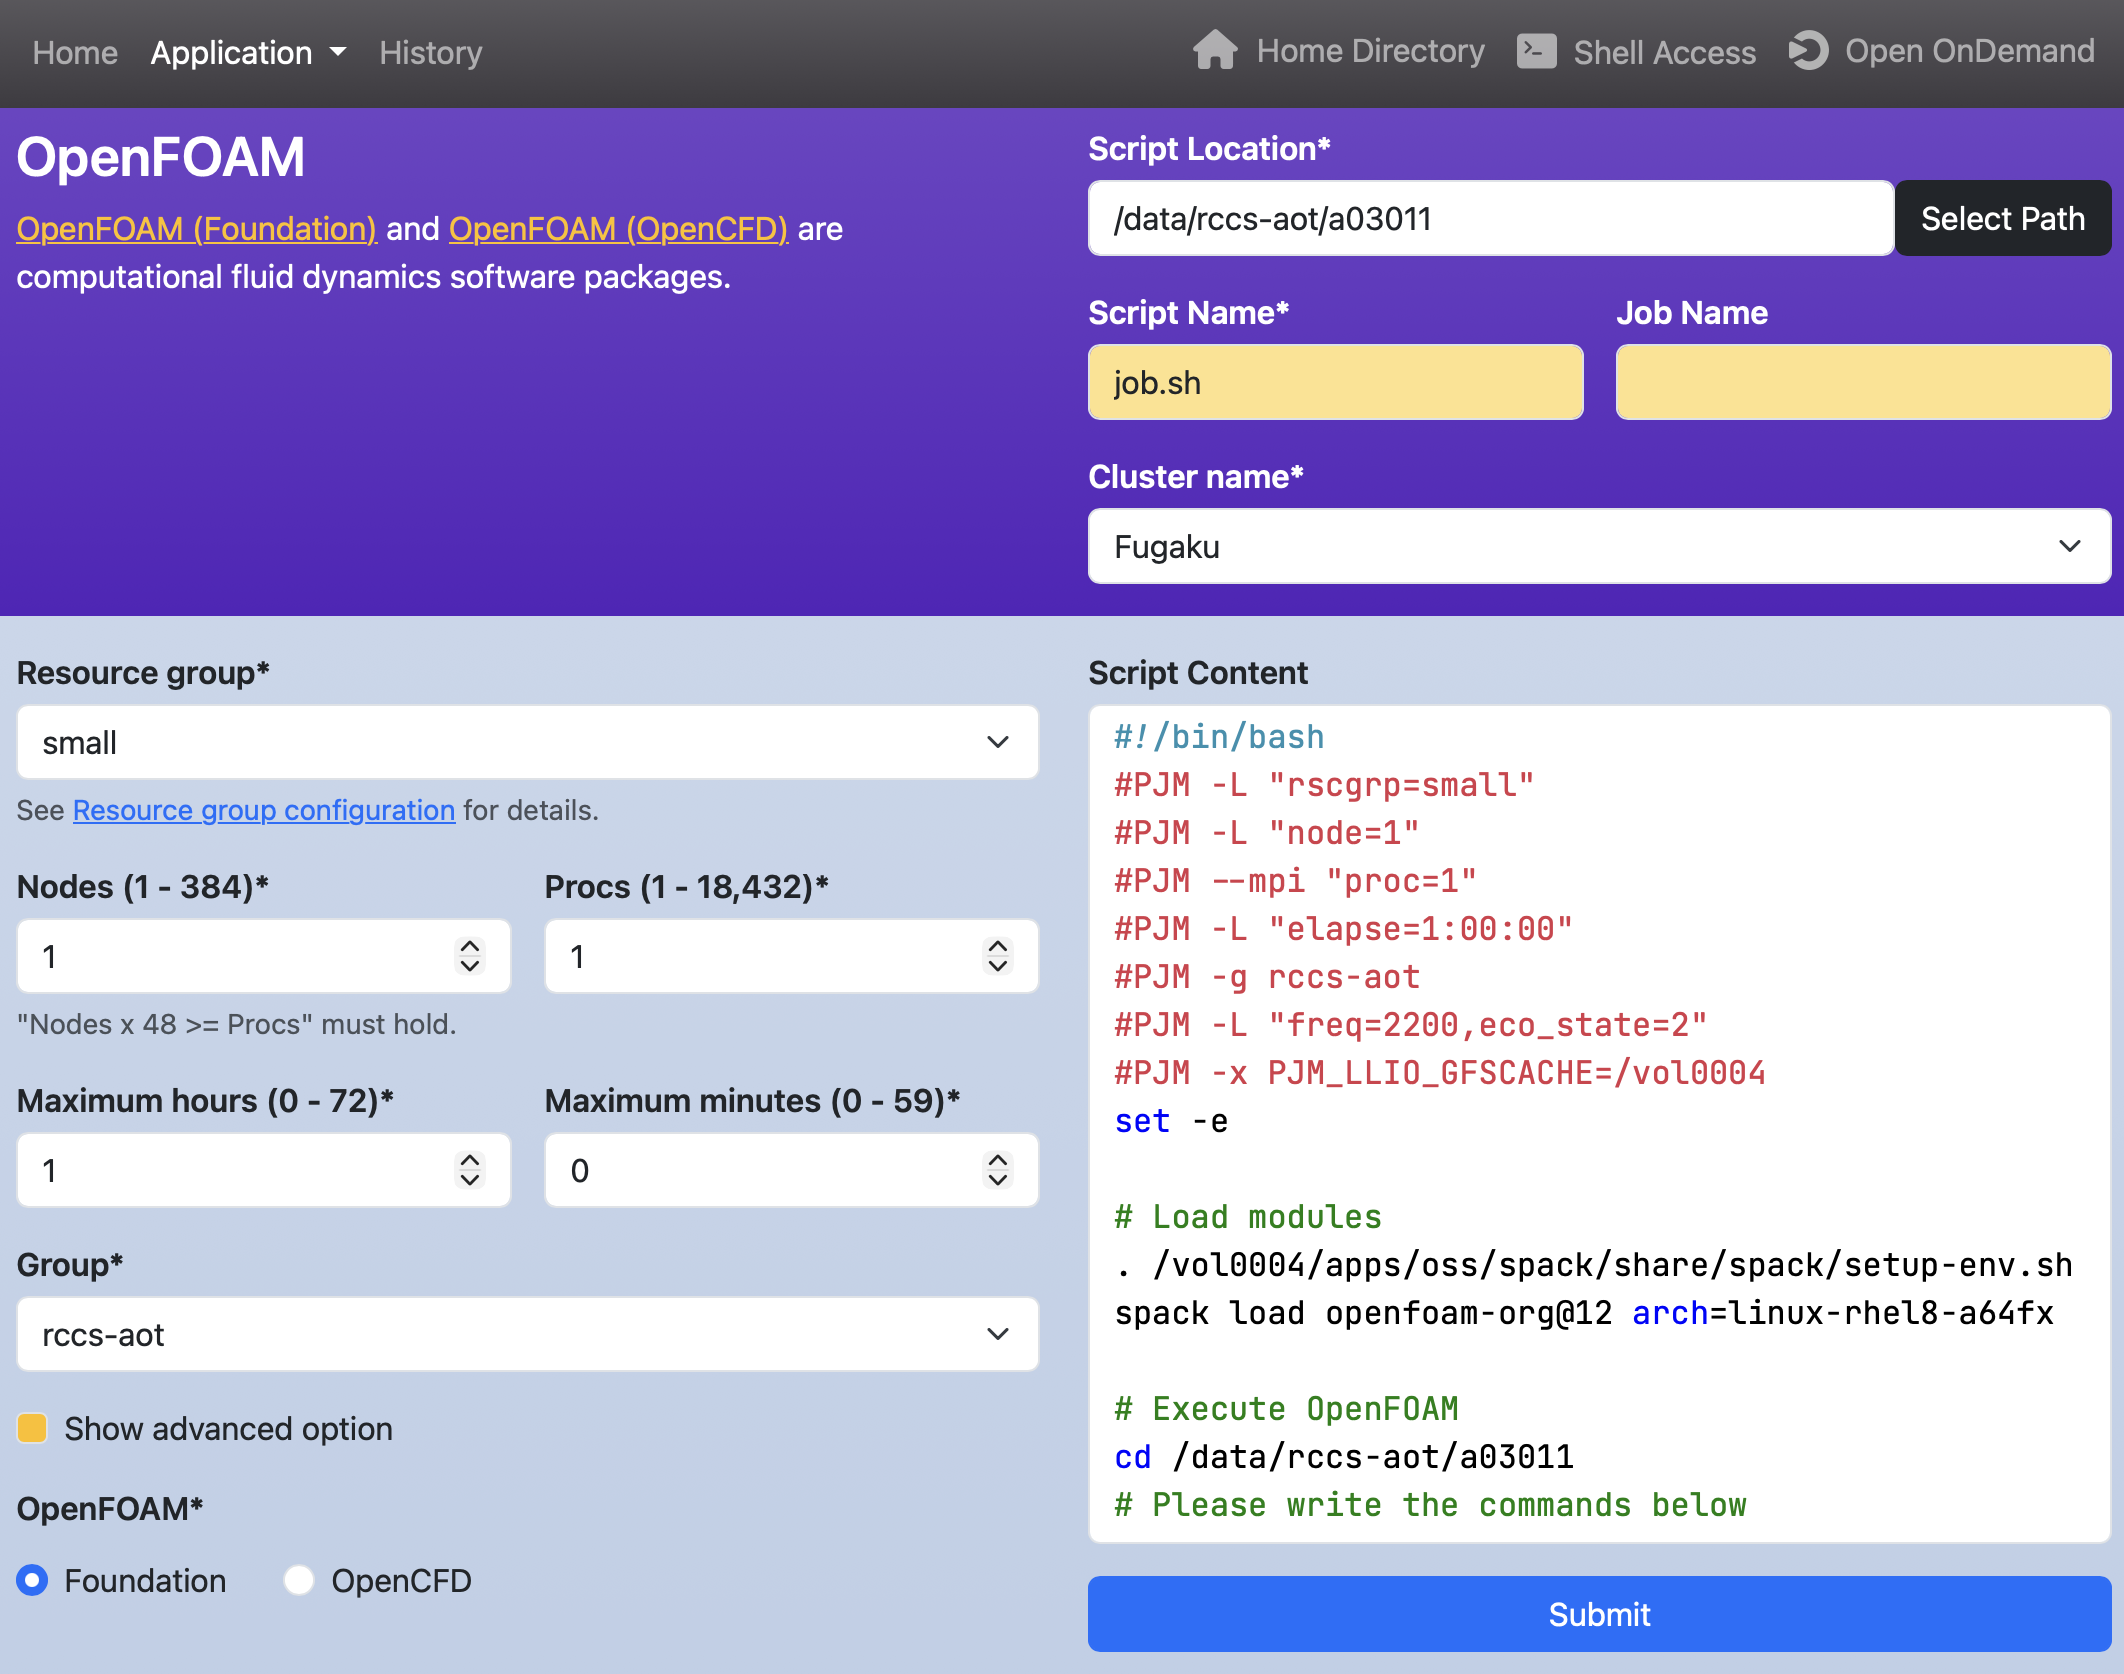Click inside the Maximum minutes field
2124x1674 pixels.
[791, 1170]
